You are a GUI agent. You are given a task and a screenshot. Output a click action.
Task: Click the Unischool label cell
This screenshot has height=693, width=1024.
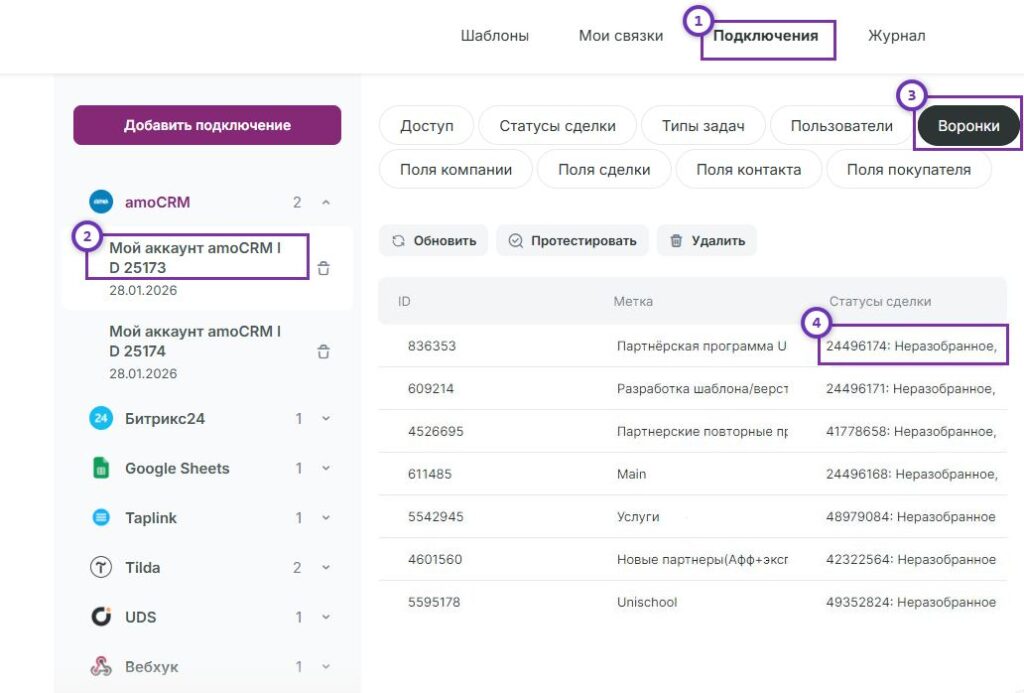pos(647,602)
